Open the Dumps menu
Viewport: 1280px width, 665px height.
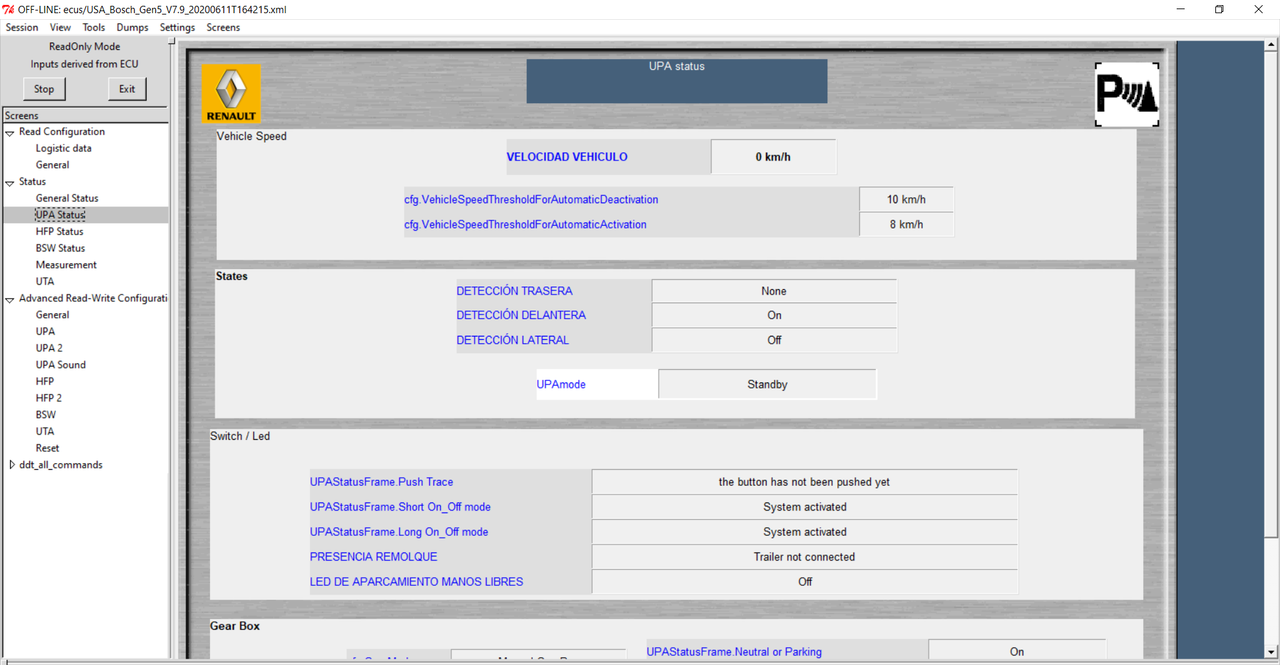click(x=132, y=27)
